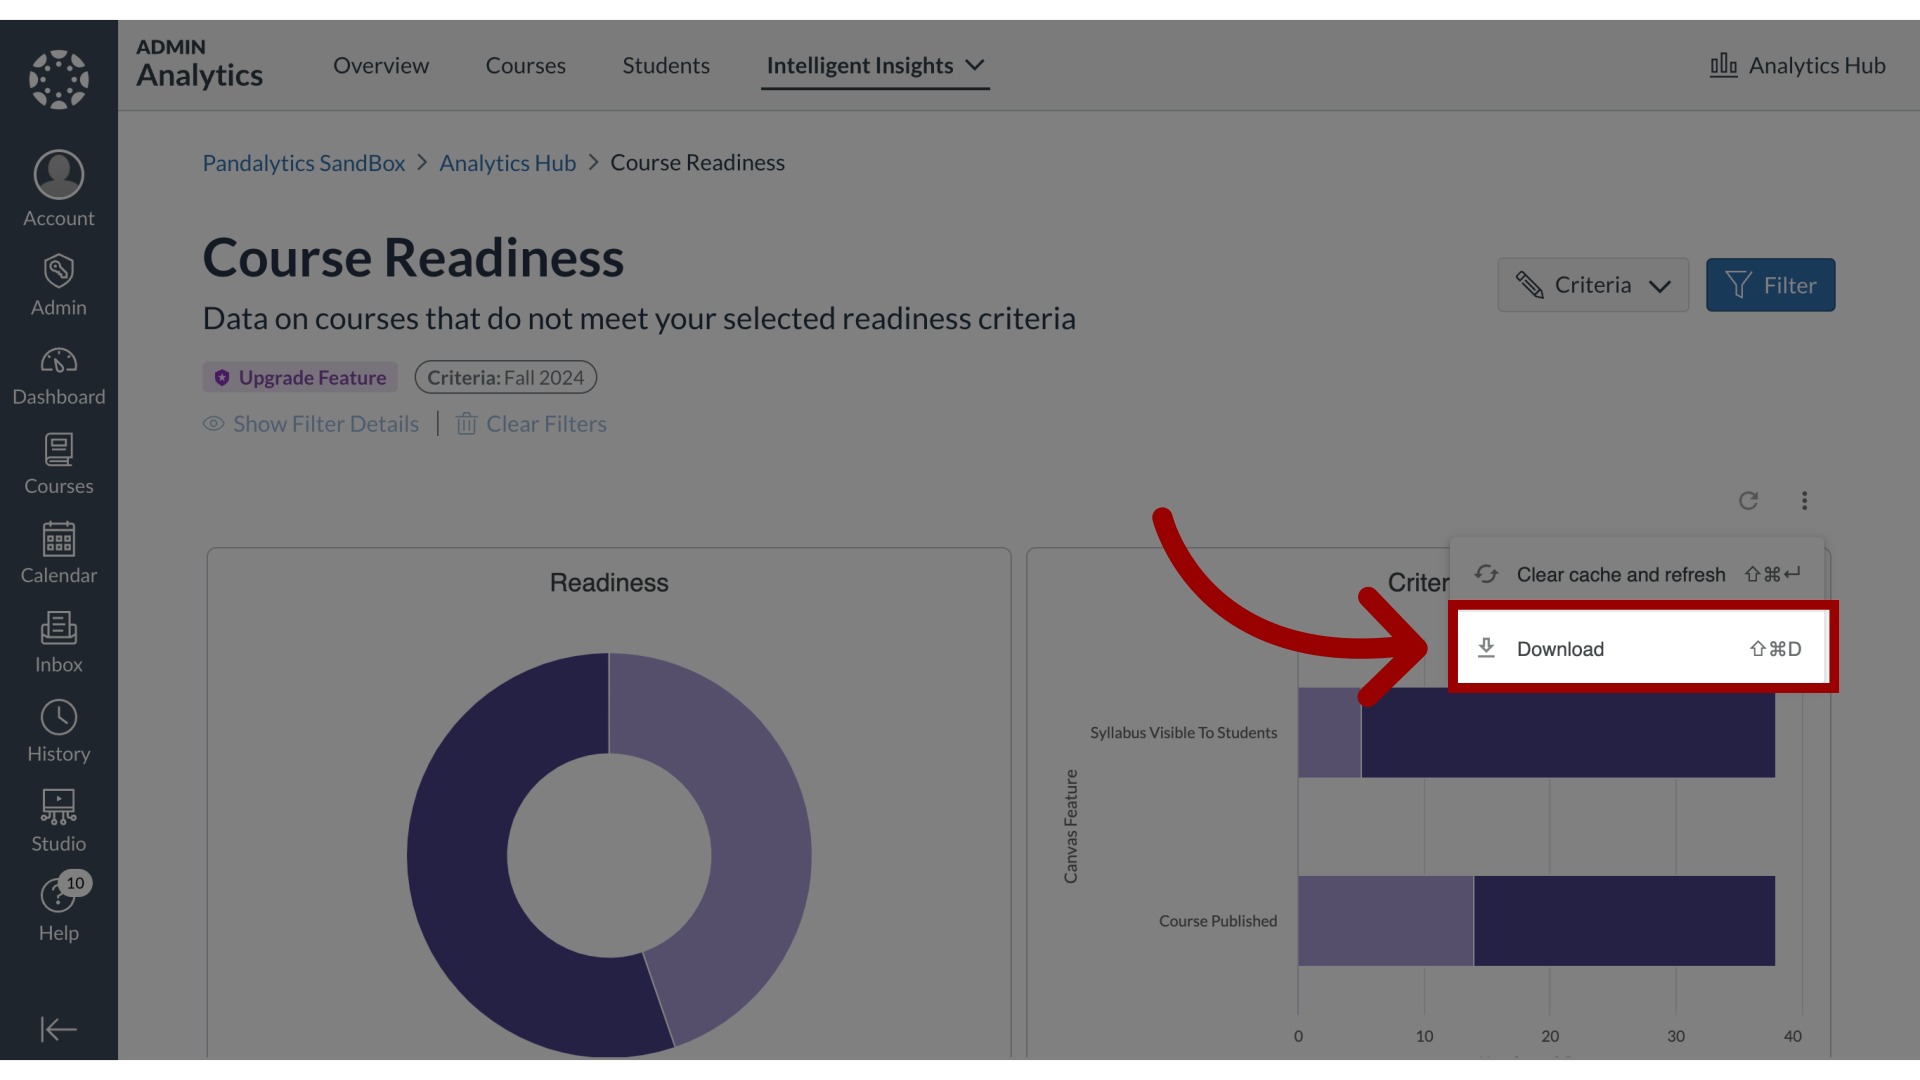Click the Pandalytics SandBox breadcrumb link

[x=303, y=161]
